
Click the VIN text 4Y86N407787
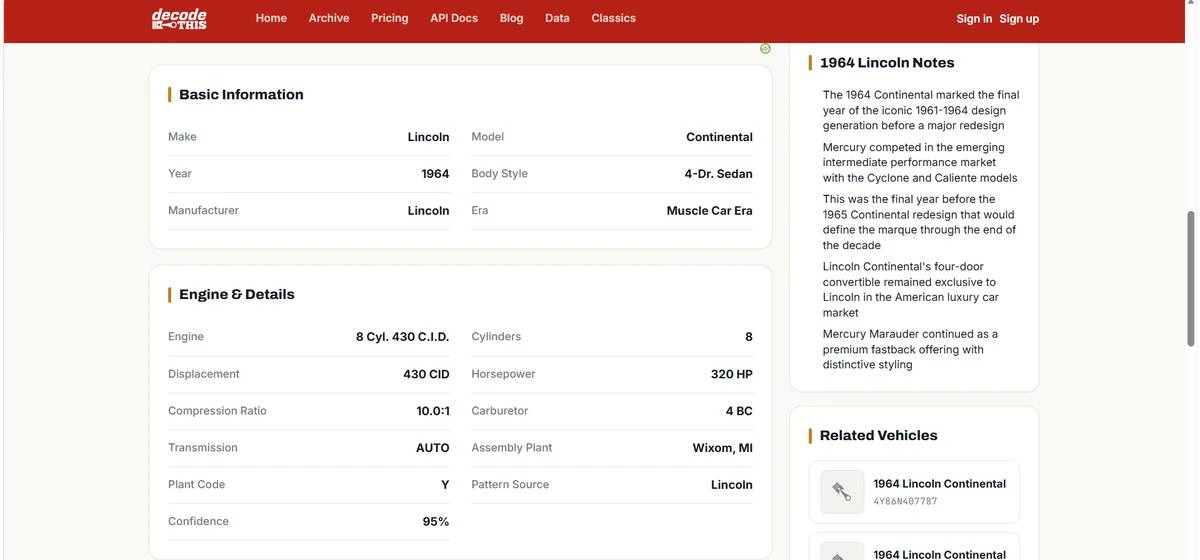pos(905,501)
